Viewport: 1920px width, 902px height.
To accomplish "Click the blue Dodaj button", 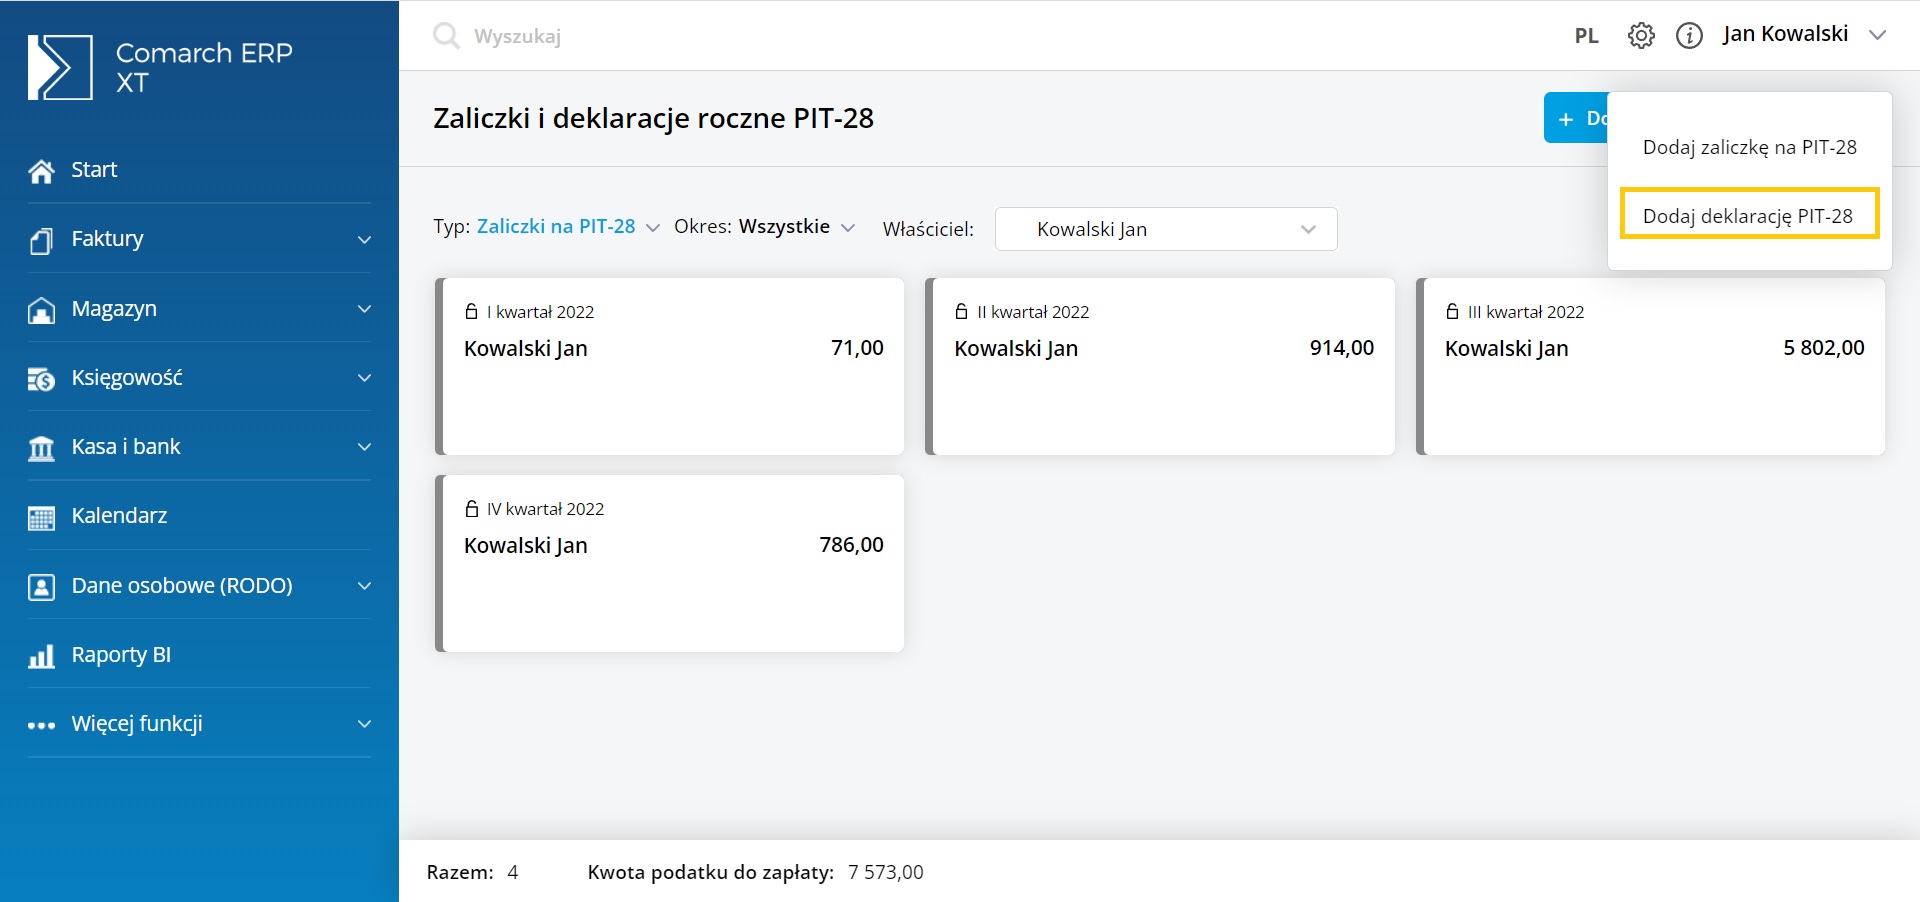I will point(1576,118).
